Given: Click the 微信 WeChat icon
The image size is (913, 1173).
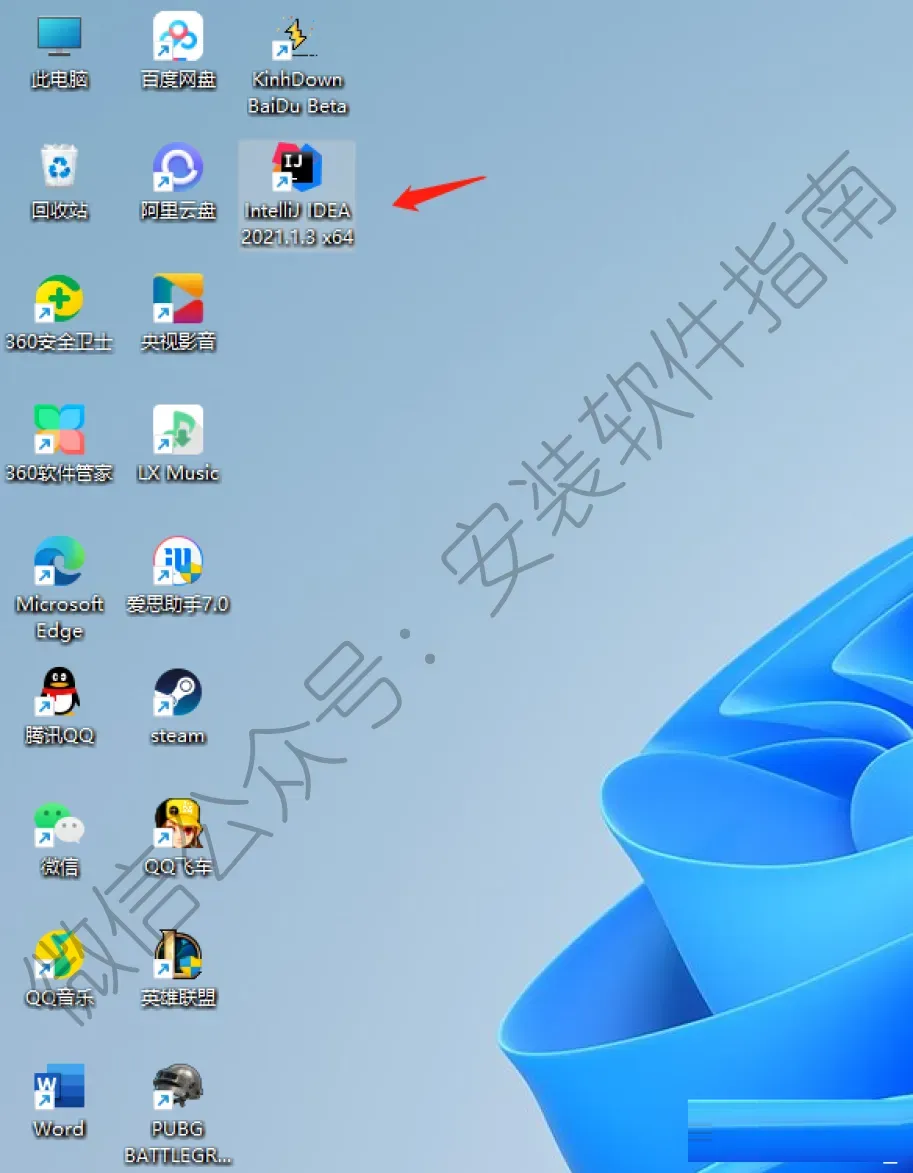Looking at the screenshot, I should [x=59, y=824].
